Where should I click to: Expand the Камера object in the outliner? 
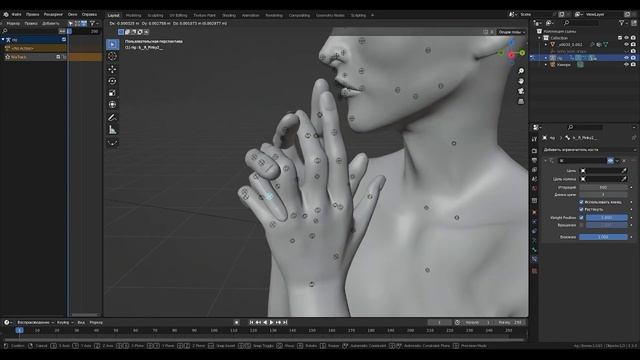click(x=546, y=64)
